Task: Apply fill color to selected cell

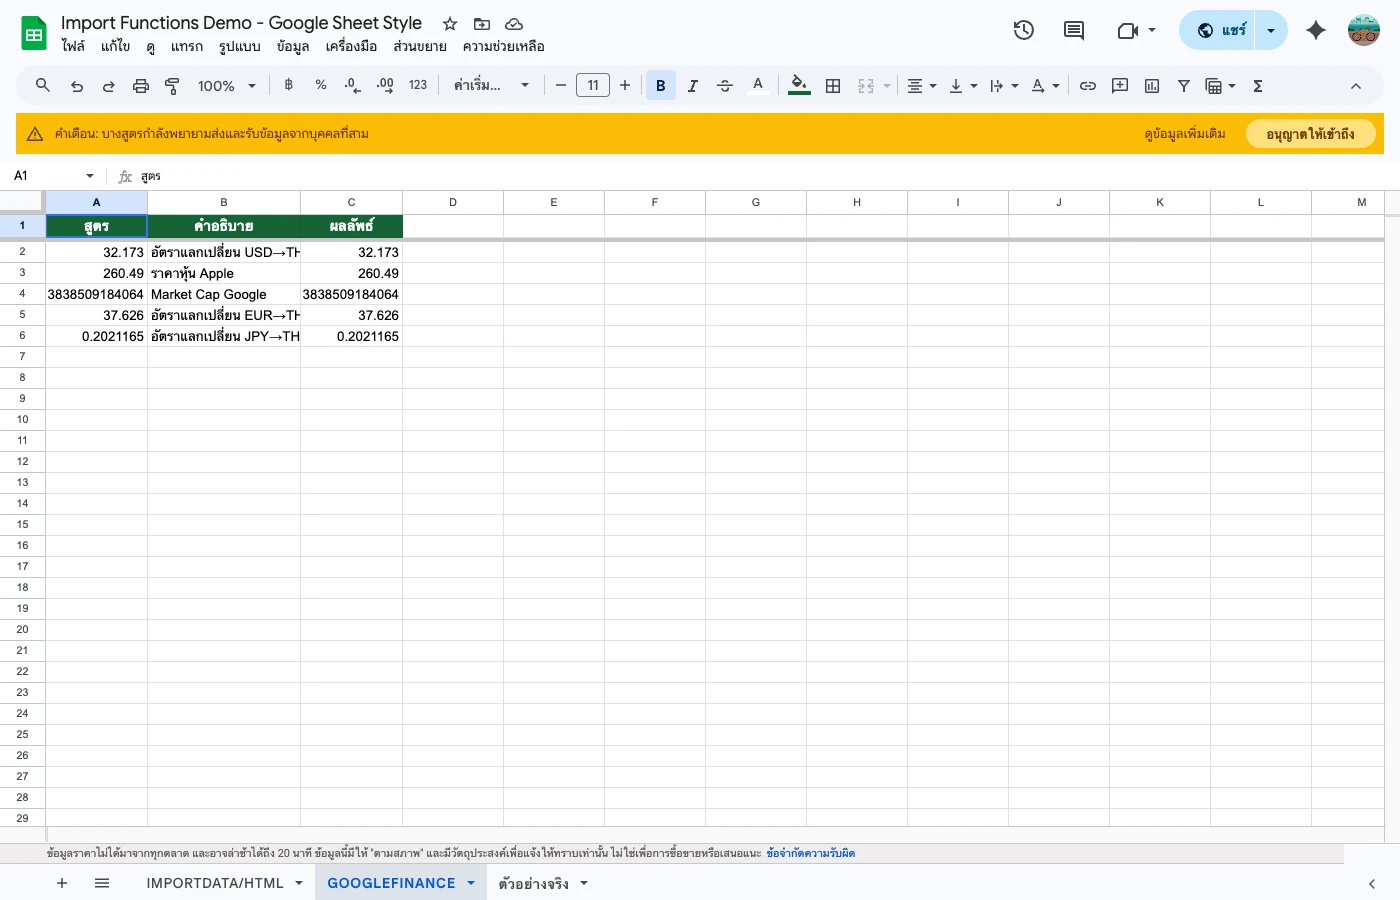Action: [798, 85]
